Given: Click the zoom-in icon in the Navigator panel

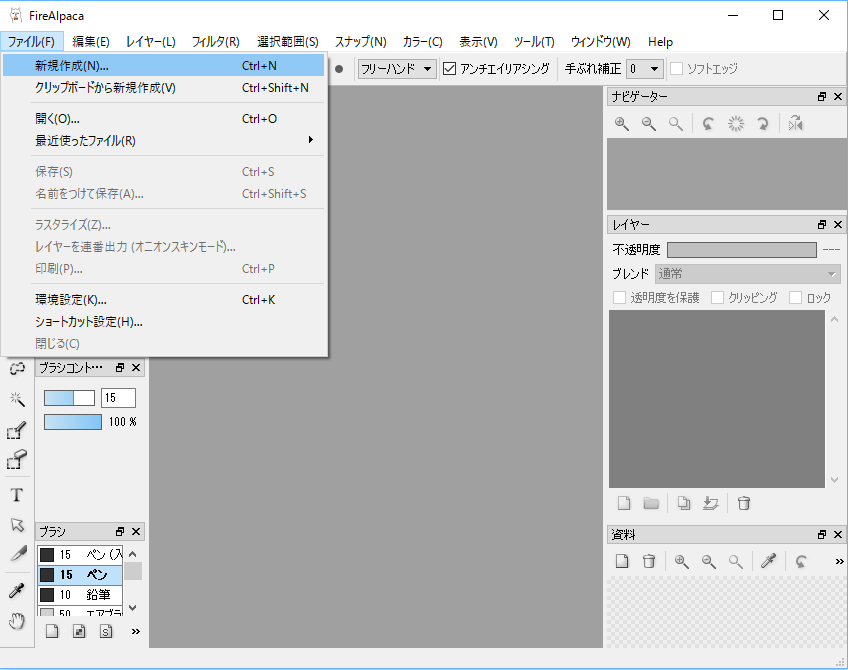Looking at the screenshot, I should pos(622,123).
